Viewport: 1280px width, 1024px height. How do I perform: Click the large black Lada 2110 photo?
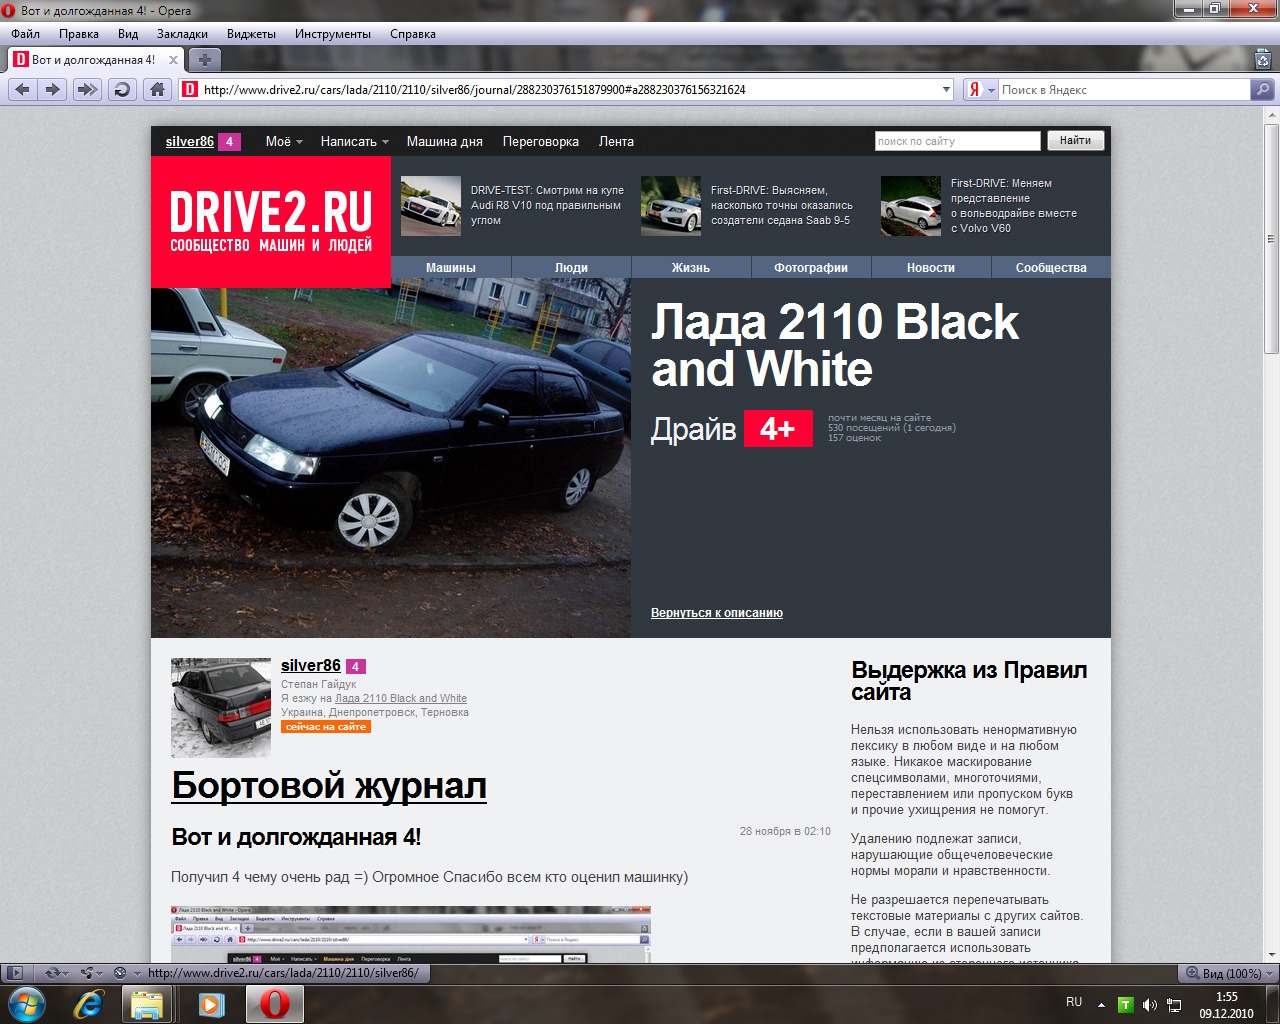tap(391, 458)
